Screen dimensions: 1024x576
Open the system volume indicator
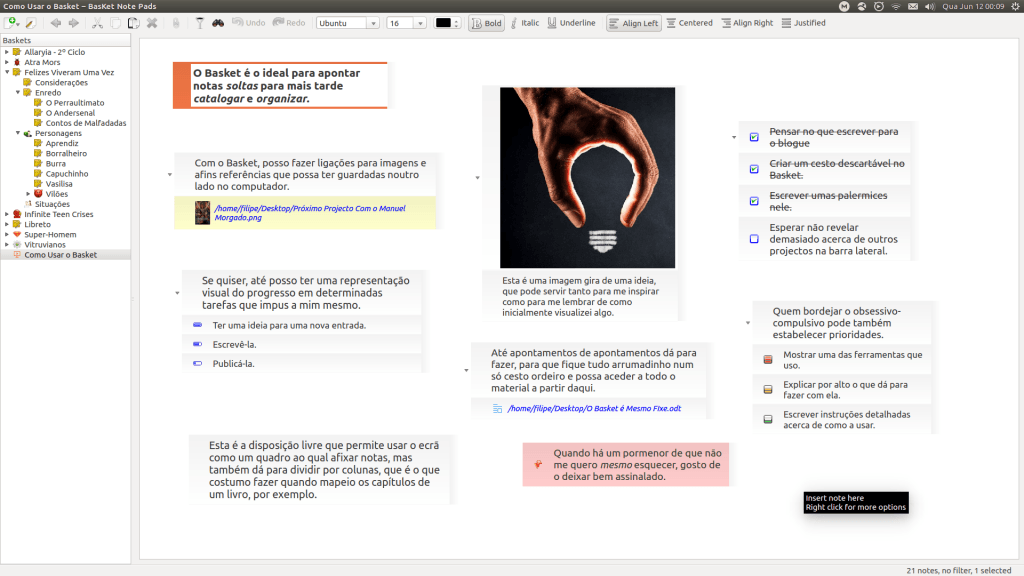pos(930,7)
